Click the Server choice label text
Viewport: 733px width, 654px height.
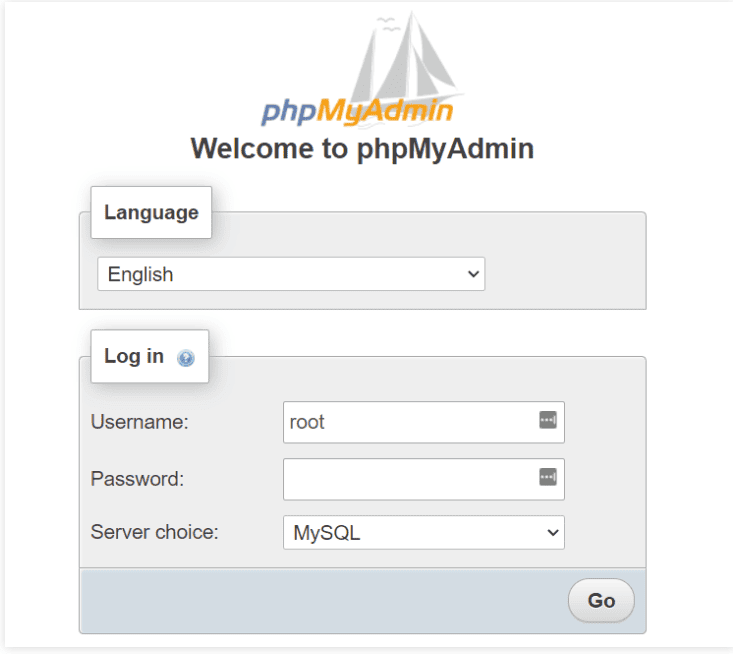(x=154, y=533)
